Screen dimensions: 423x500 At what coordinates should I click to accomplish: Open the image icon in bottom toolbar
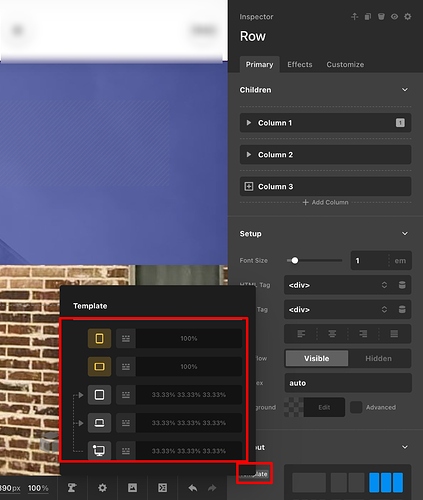[132, 488]
